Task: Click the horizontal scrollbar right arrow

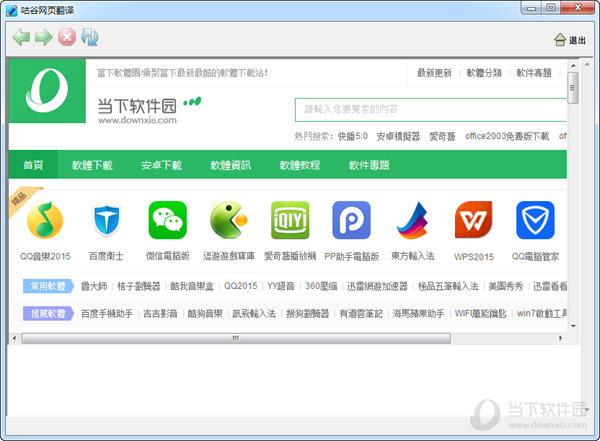Action: (561, 338)
